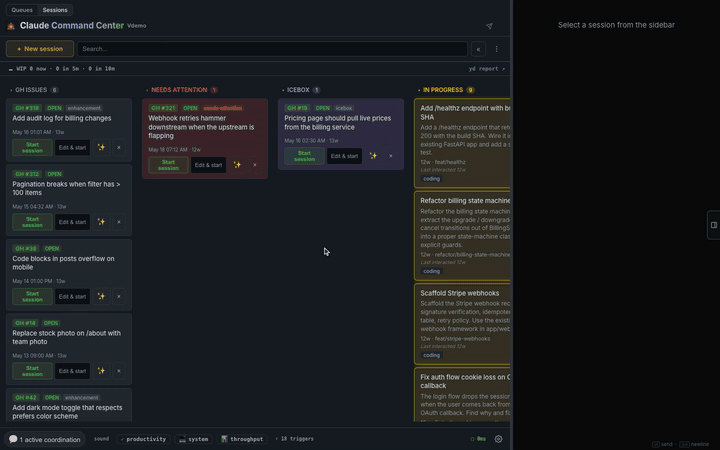720x450 pixels.
Task: Click sparkle icon on Pagination breaks card
Action: point(101,222)
